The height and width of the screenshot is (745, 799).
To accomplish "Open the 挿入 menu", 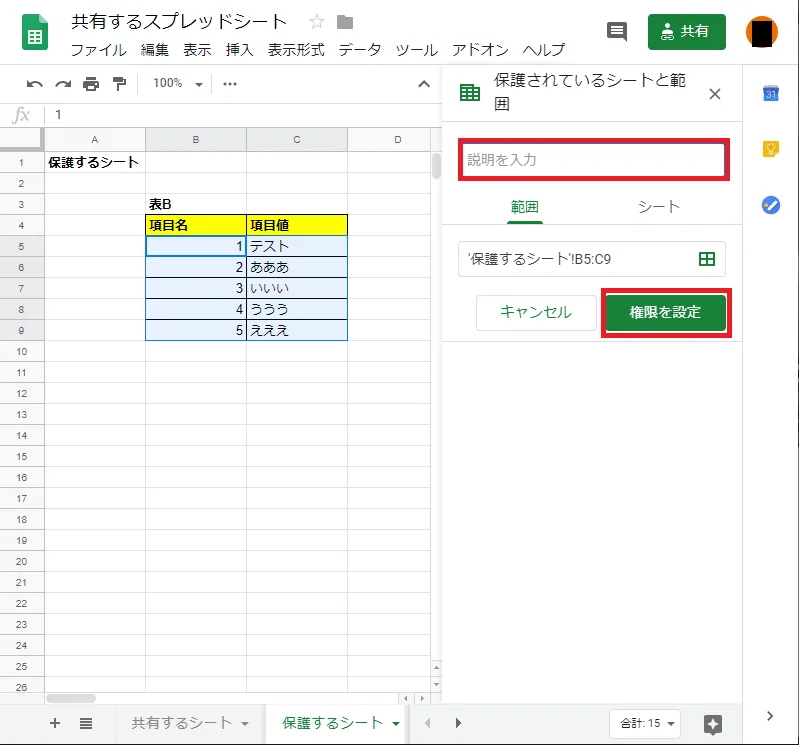I will tap(239, 50).
